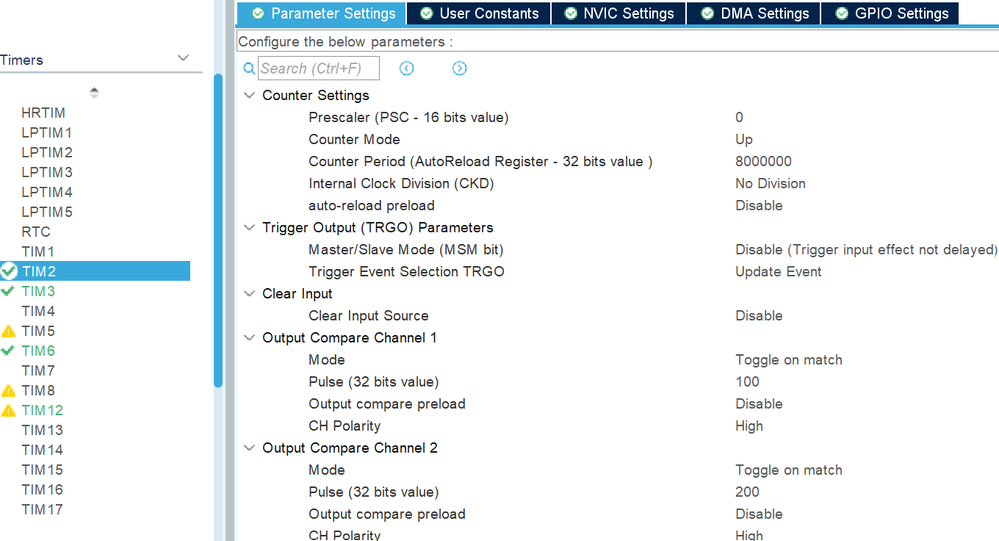
Task: Select HRTIM in the timer list
Action: [x=43, y=113]
